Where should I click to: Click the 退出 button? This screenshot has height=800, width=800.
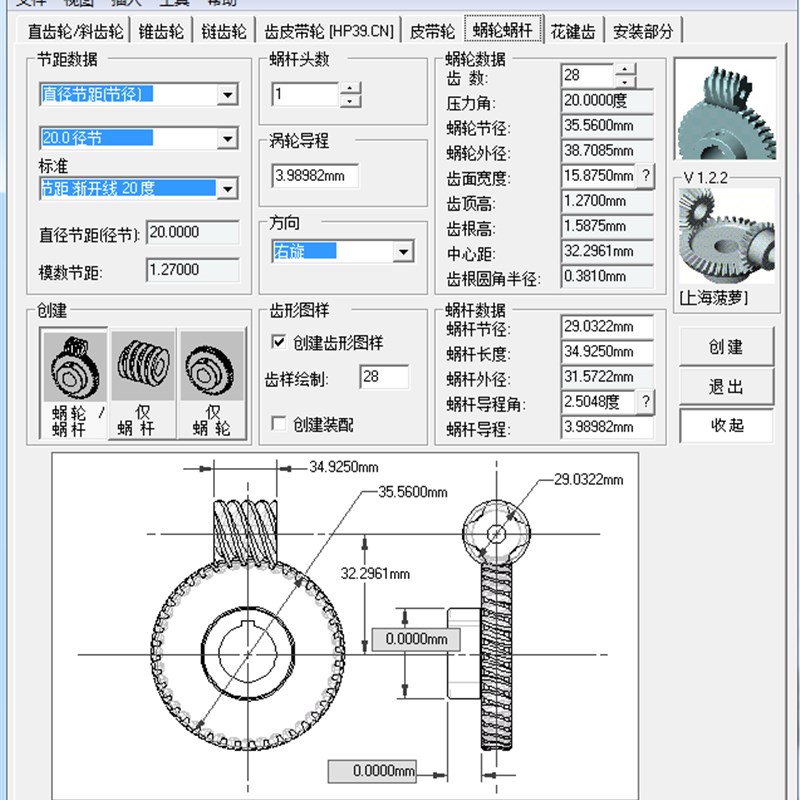(x=725, y=387)
